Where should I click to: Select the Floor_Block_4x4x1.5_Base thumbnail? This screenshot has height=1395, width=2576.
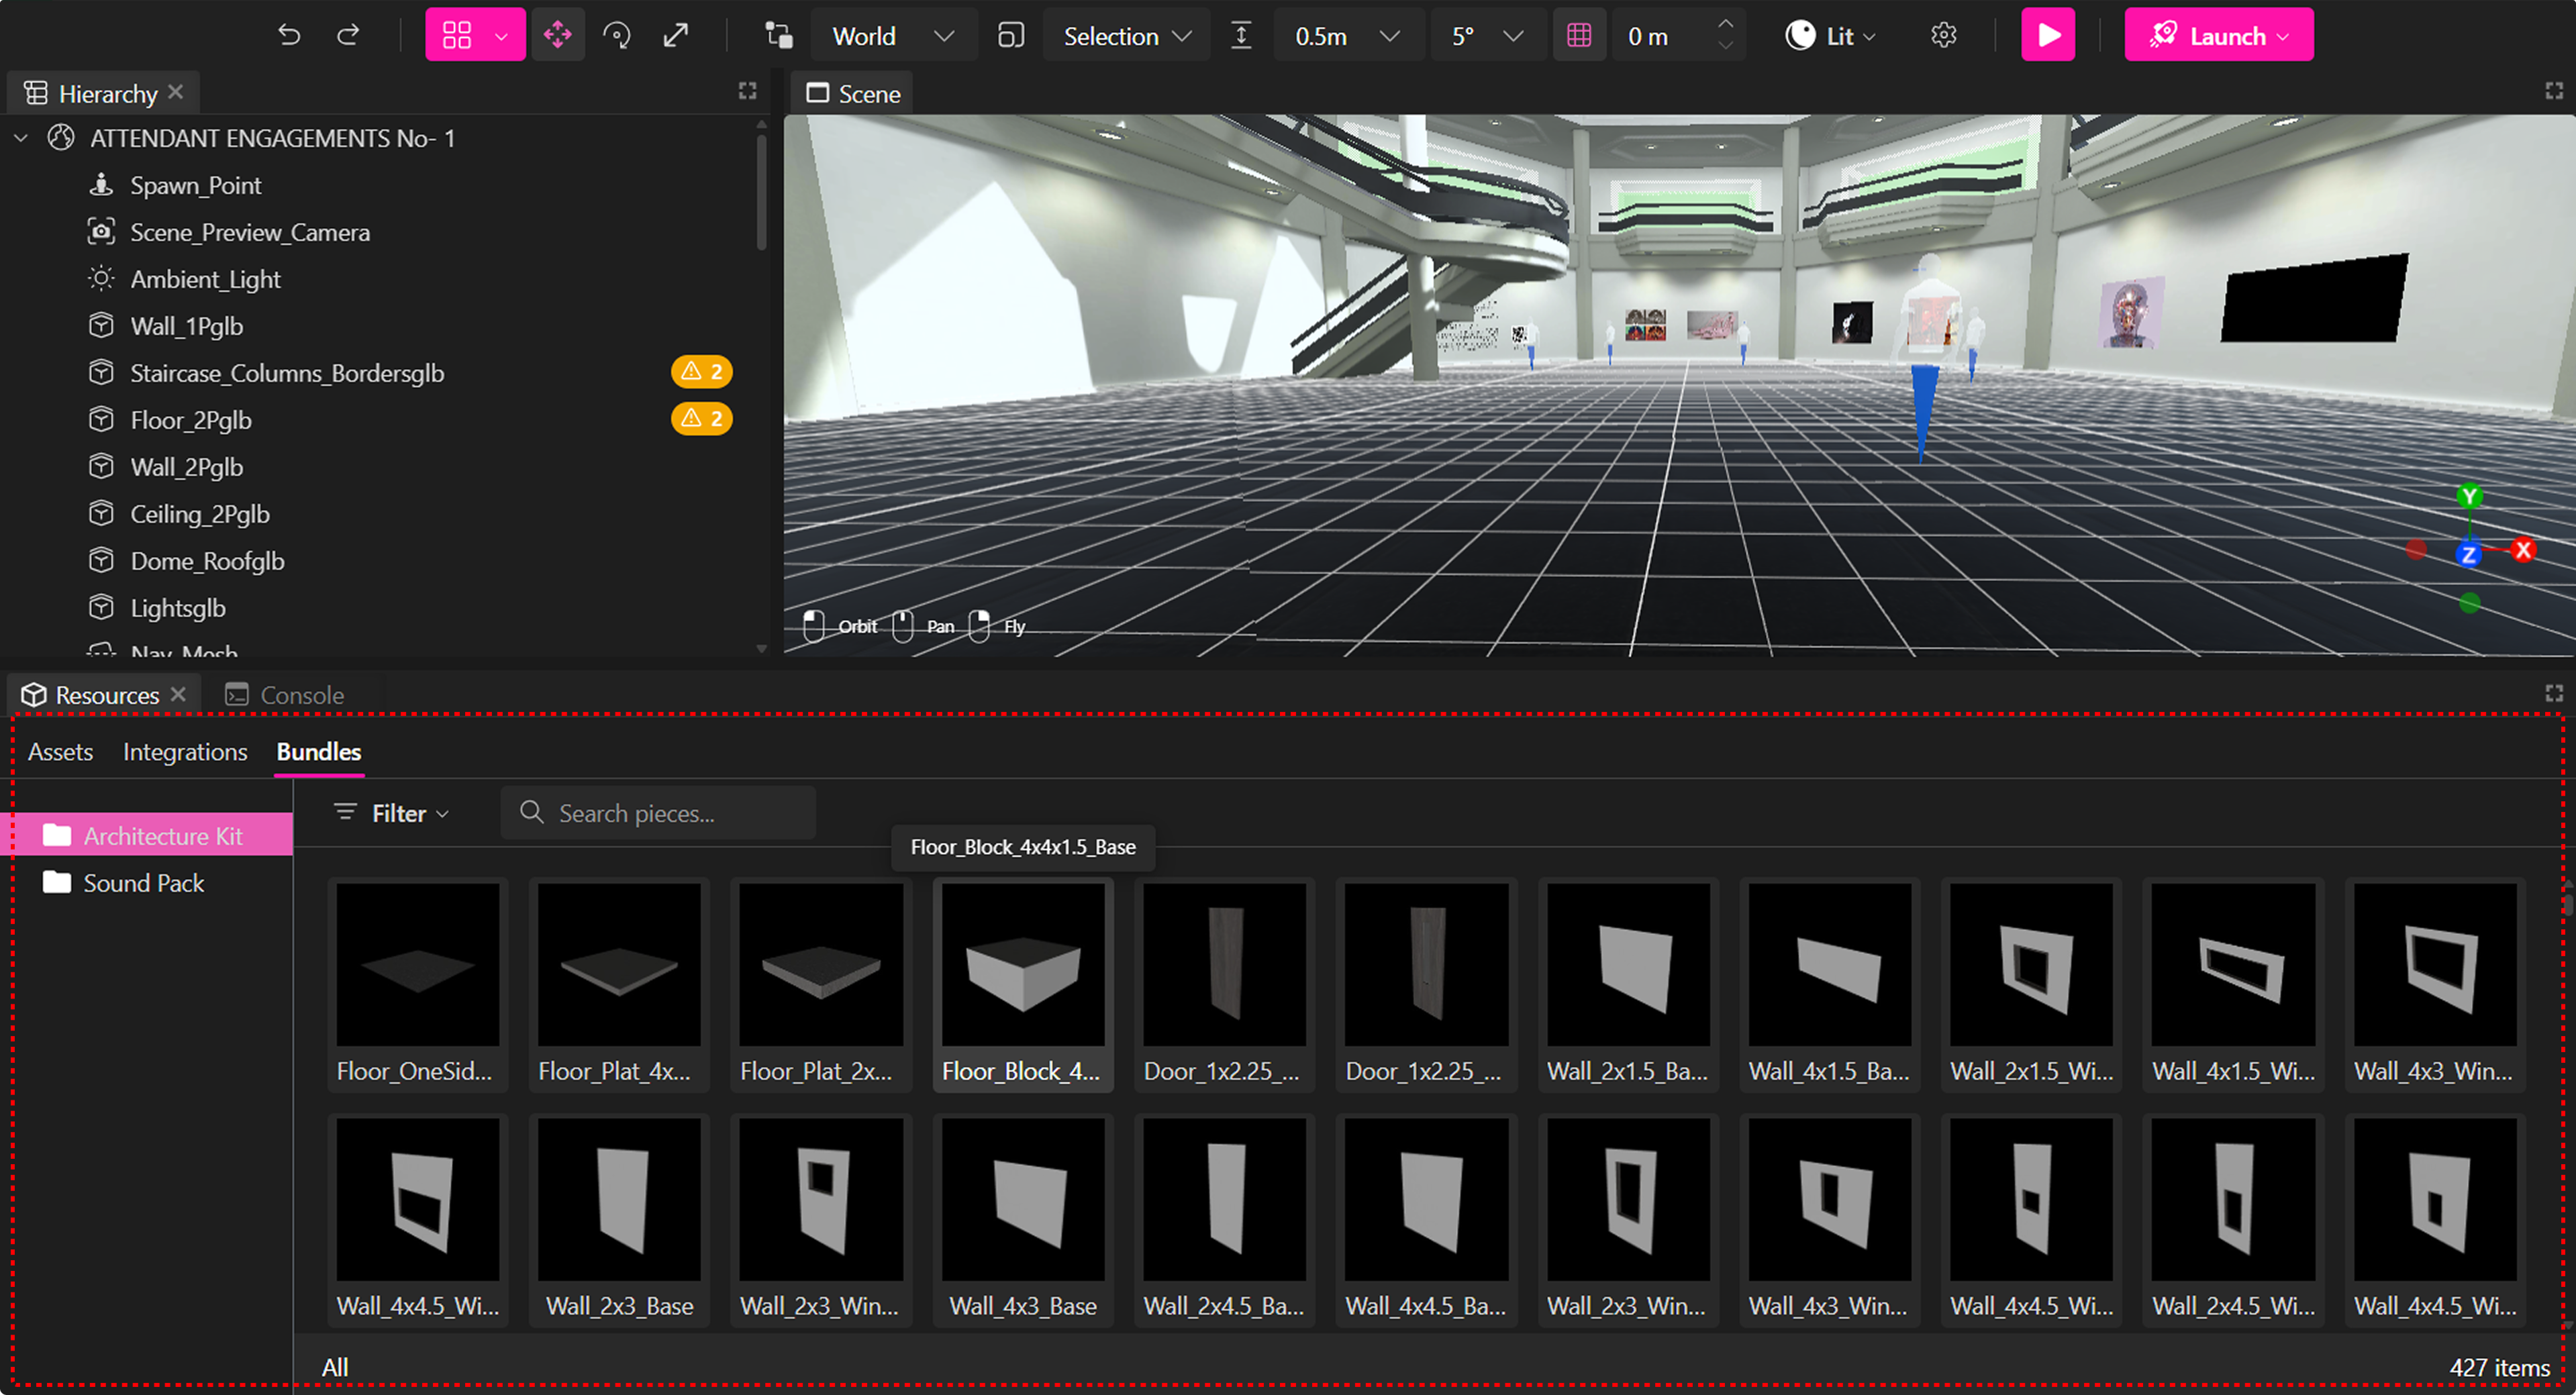[x=1022, y=965]
